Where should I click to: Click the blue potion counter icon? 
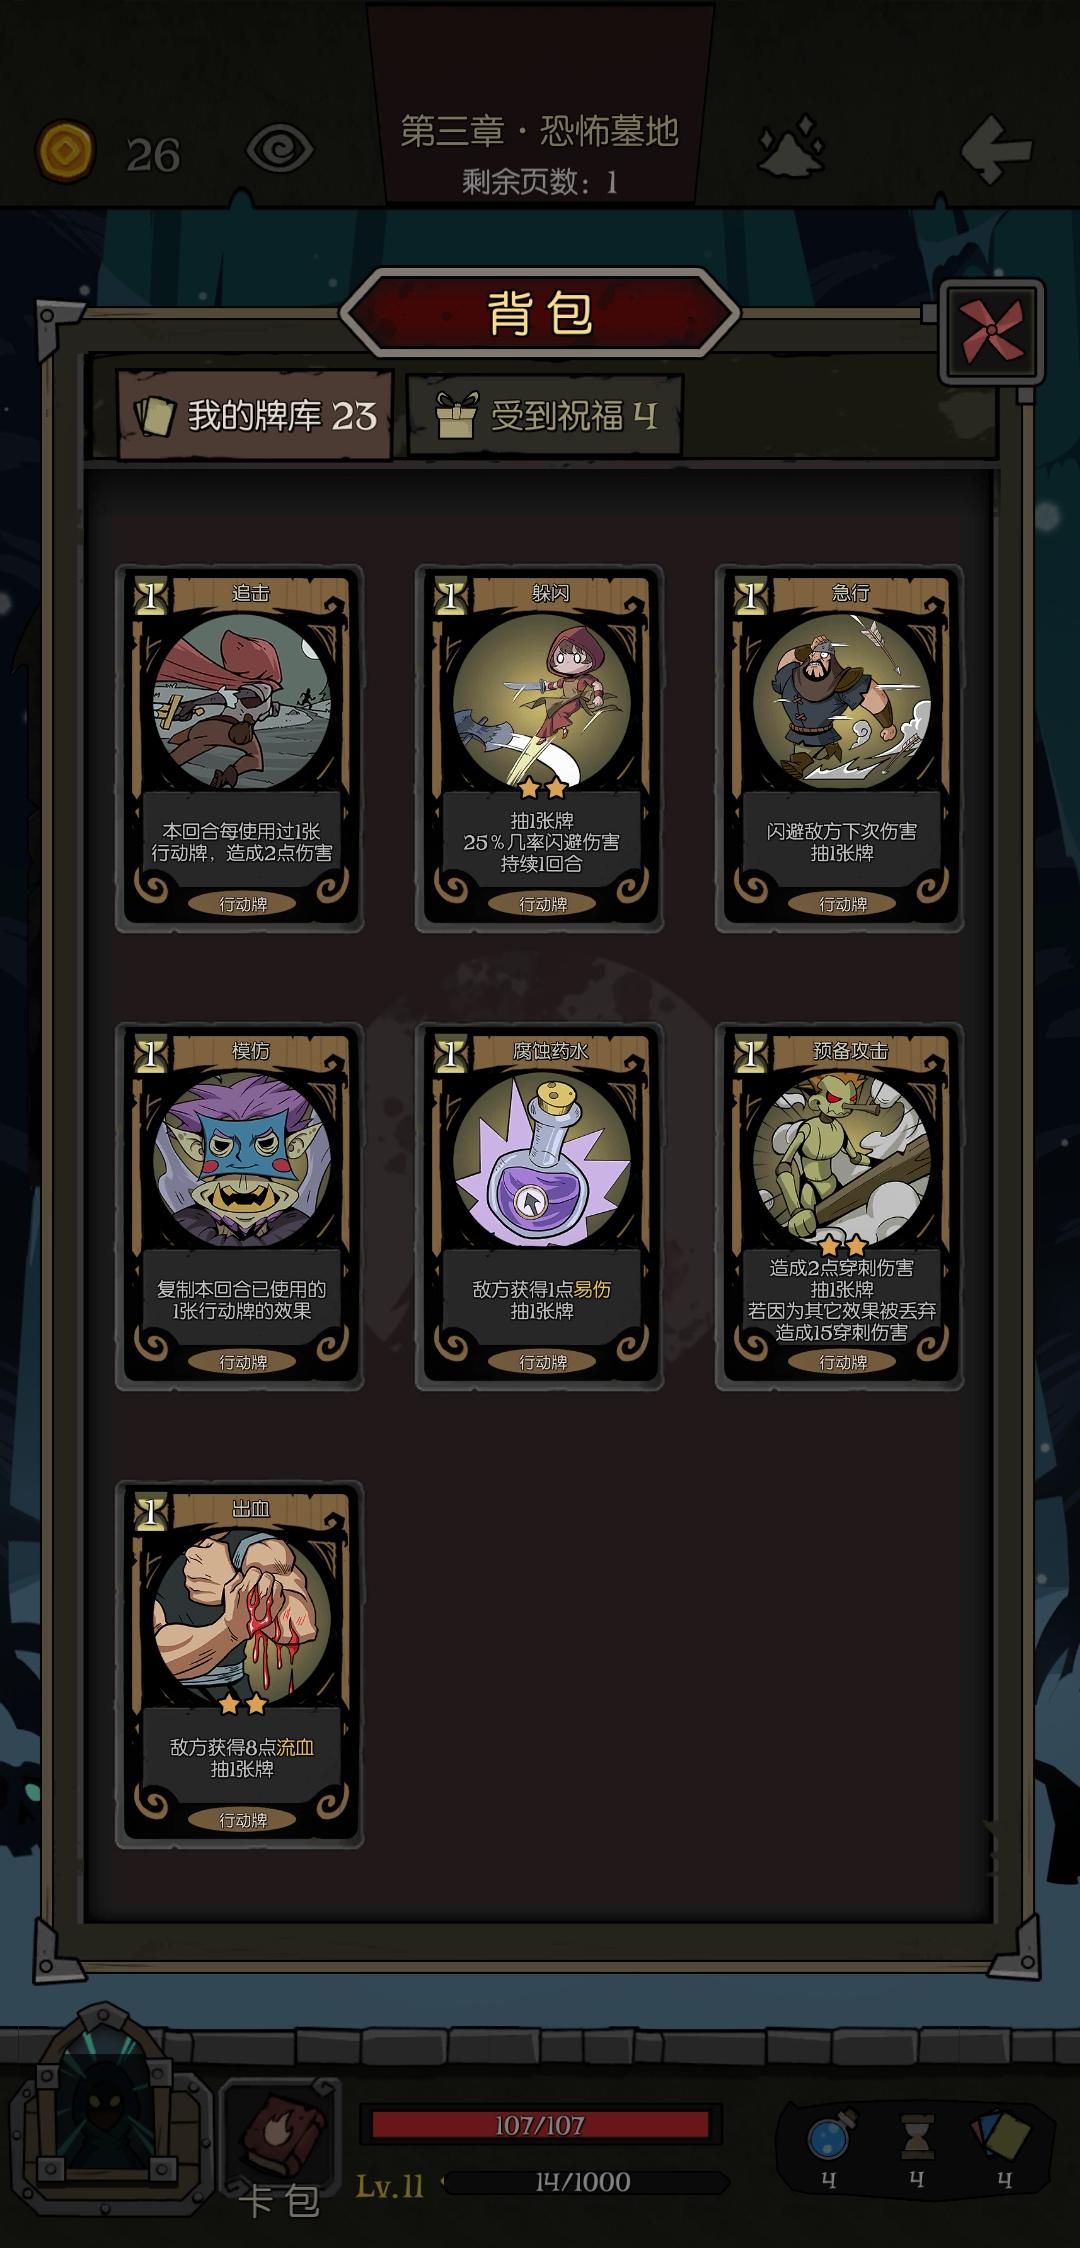829,2140
